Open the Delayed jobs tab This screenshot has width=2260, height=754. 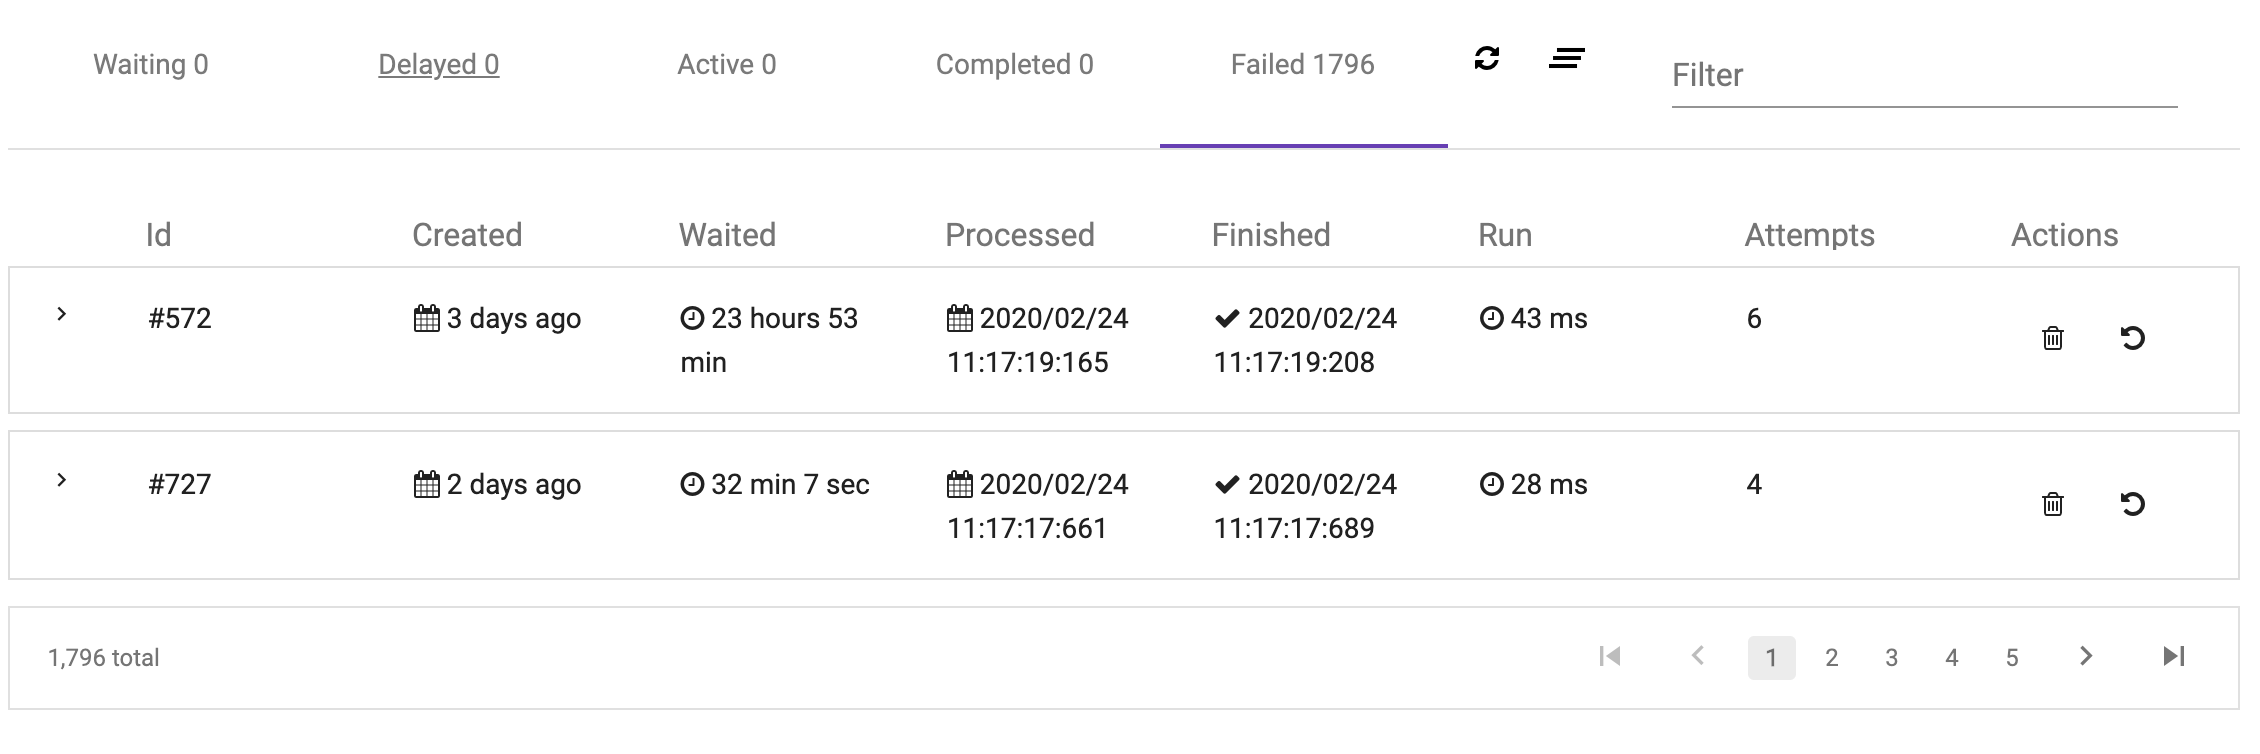[x=438, y=64]
